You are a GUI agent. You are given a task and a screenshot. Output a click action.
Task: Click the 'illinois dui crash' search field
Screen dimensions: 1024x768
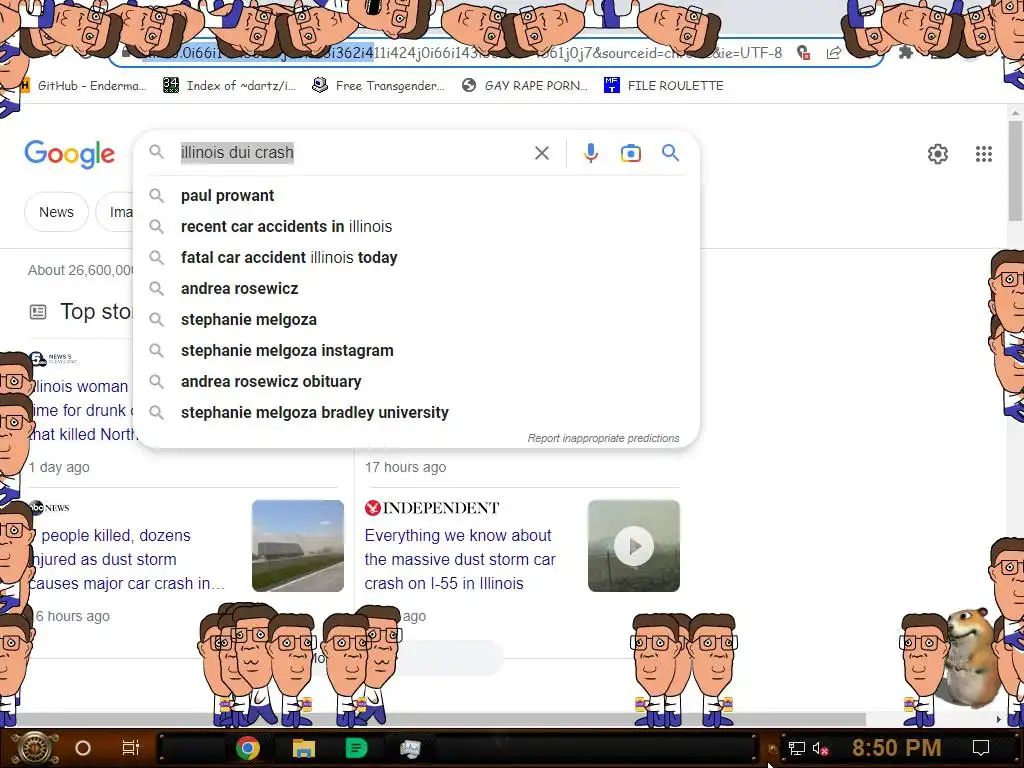(353, 153)
